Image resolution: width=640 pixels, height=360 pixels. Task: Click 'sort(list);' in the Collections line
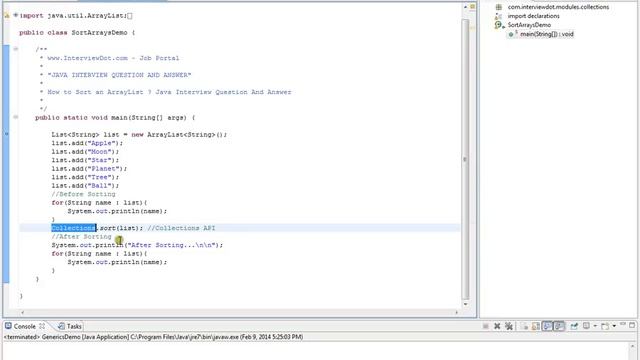(121, 228)
